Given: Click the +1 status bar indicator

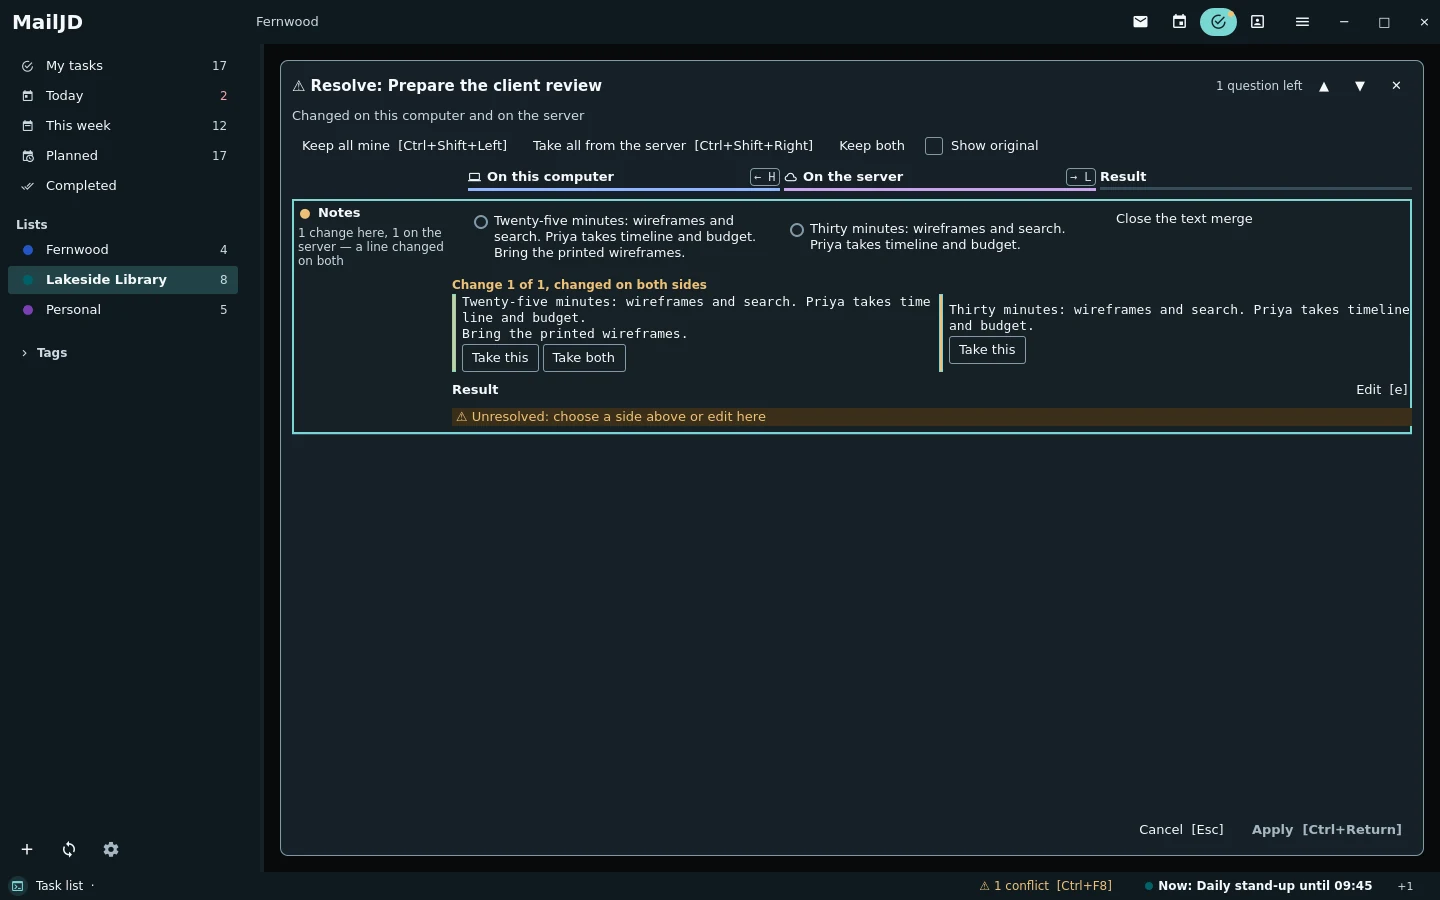Looking at the screenshot, I should click(x=1405, y=886).
